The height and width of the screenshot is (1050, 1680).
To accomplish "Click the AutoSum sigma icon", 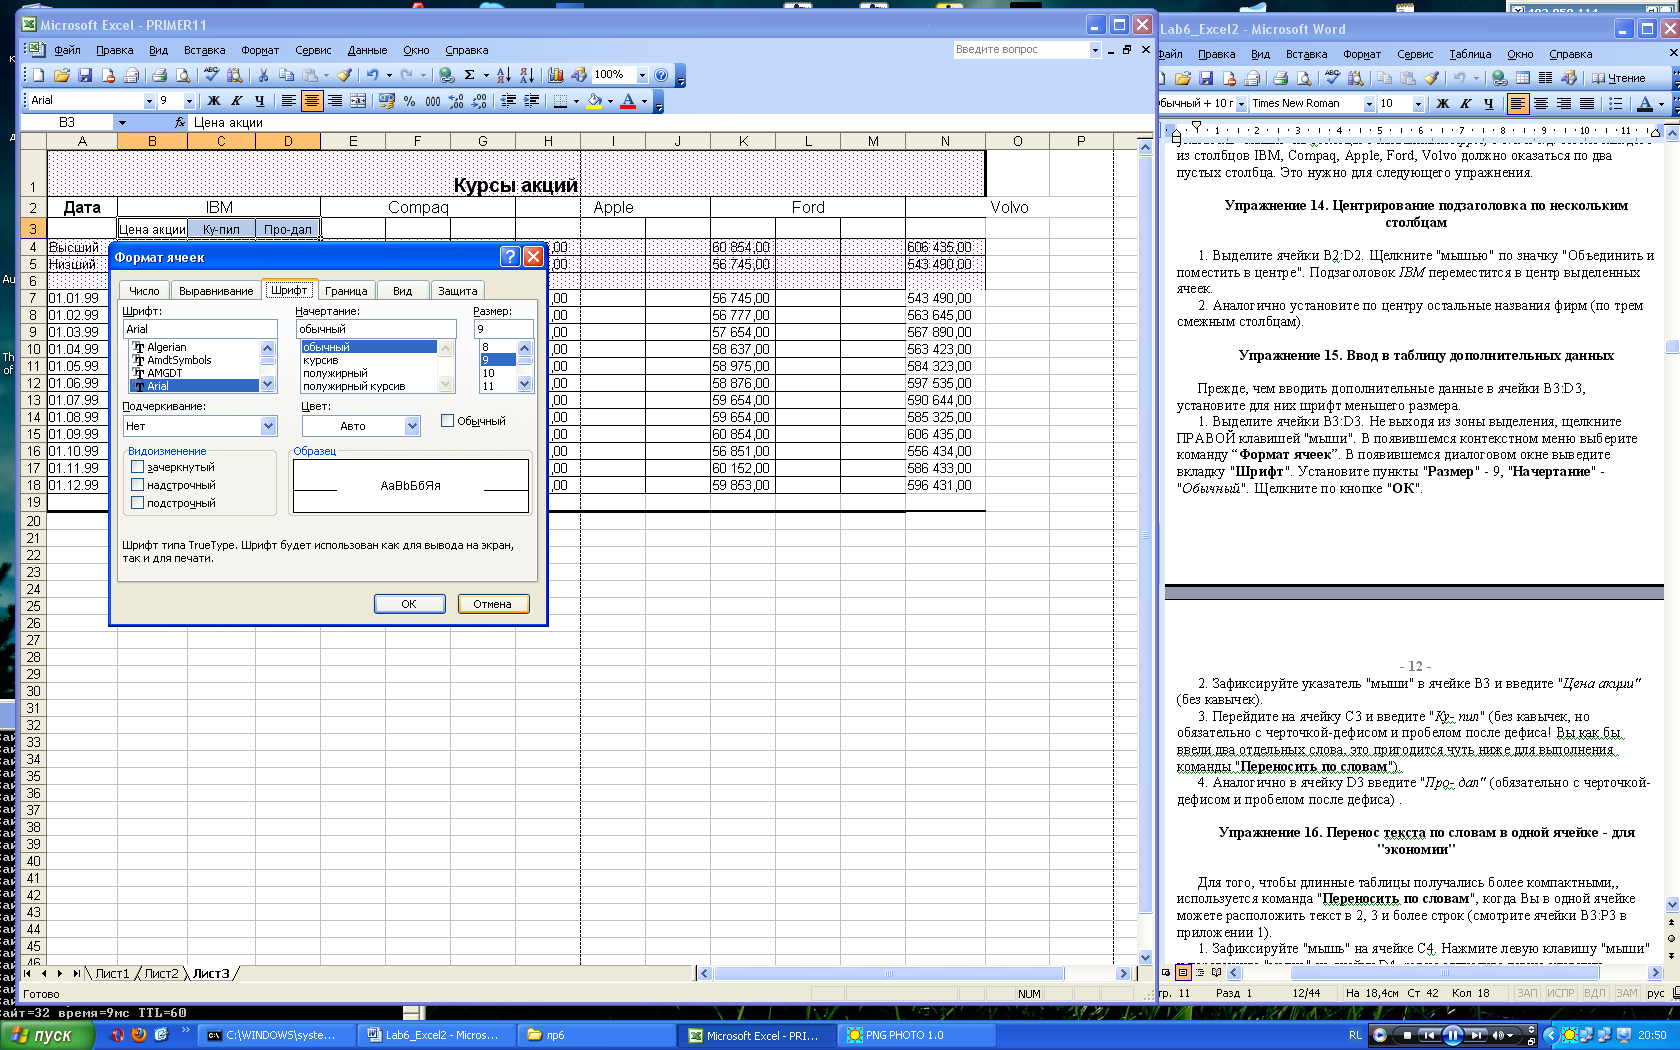I will (469, 75).
